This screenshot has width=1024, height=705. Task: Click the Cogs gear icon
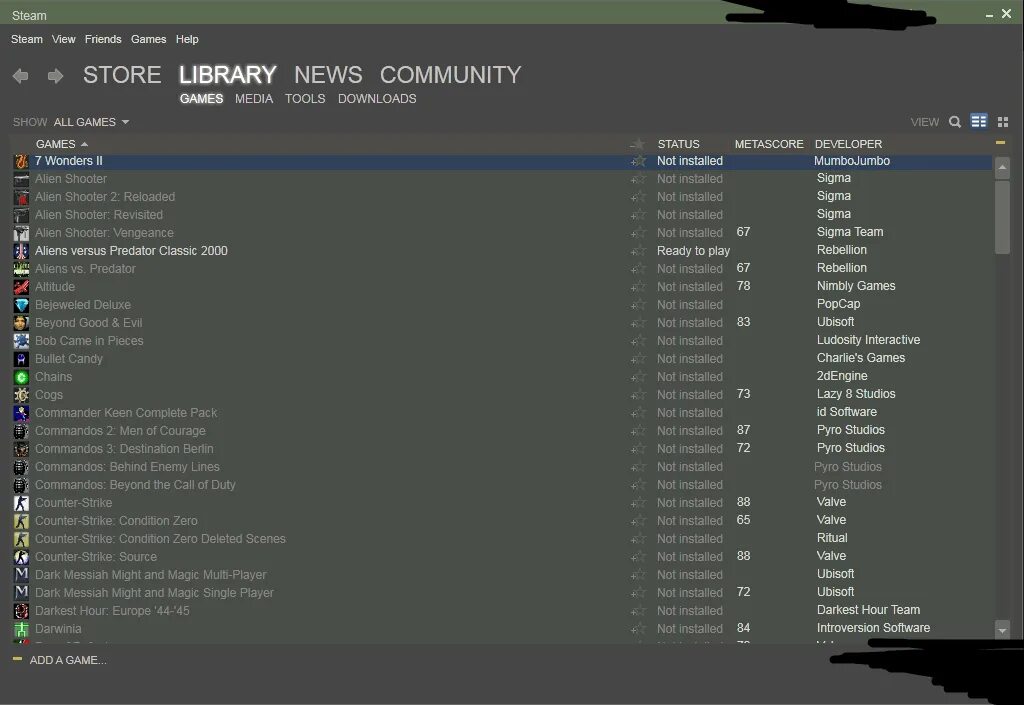click(x=22, y=395)
